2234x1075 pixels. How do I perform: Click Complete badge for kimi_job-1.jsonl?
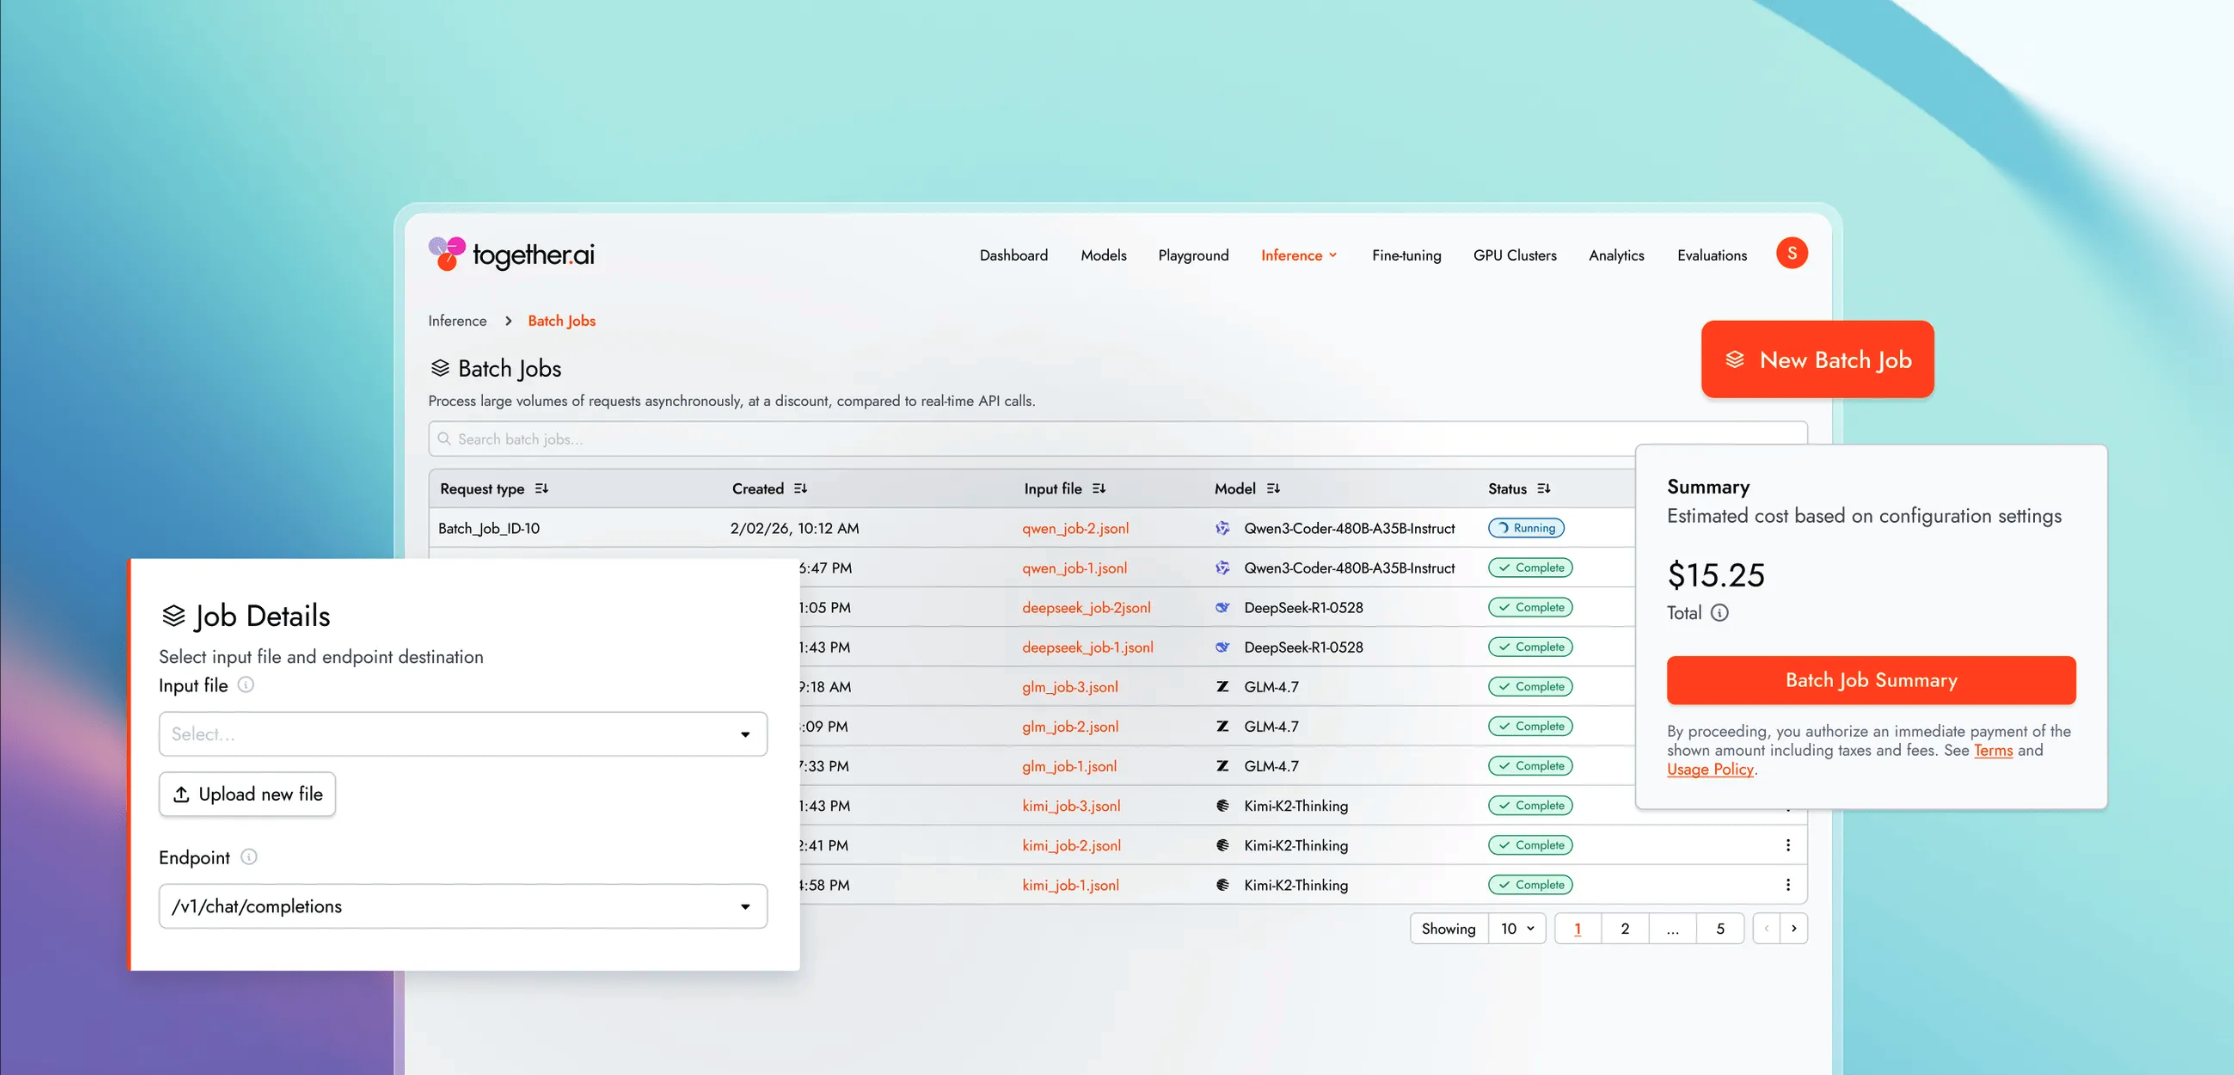coord(1530,885)
